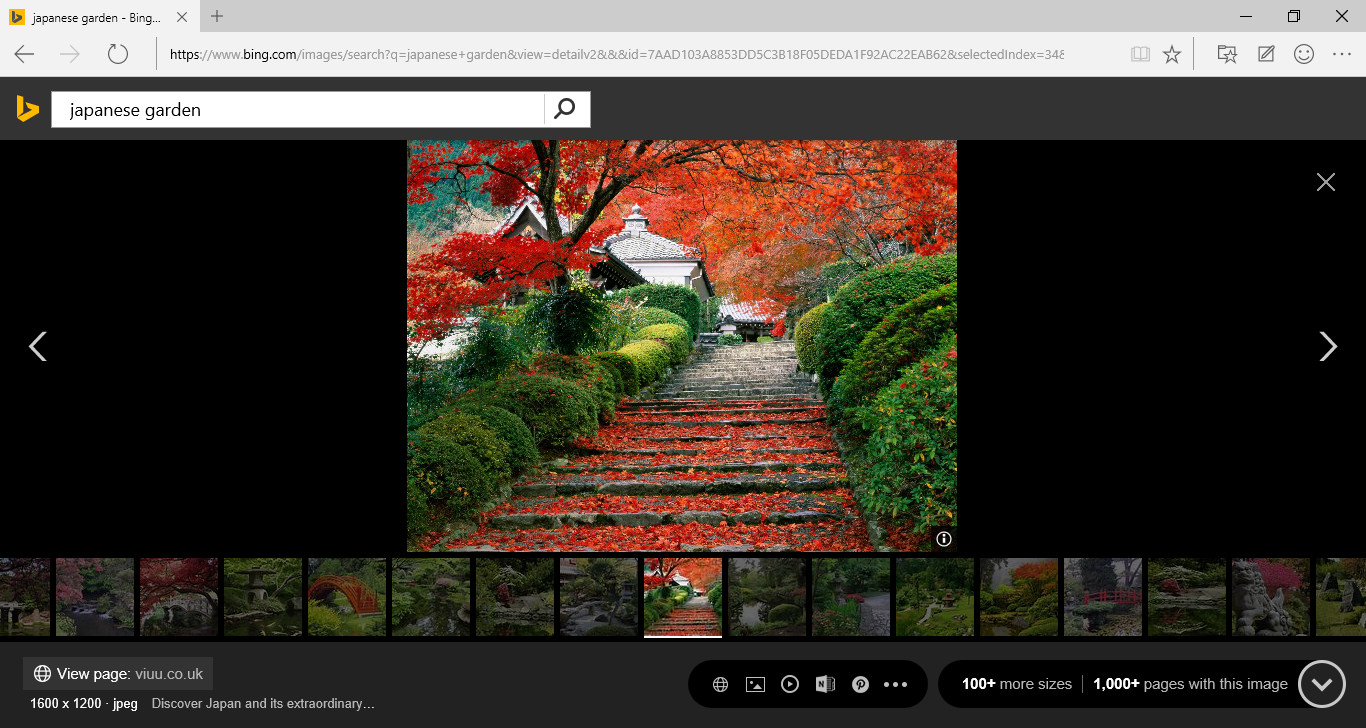Open browser settings and more menu
Image resolution: width=1366 pixels, height=728 pixels.
pyautogui.click(x=1341, y=54)
